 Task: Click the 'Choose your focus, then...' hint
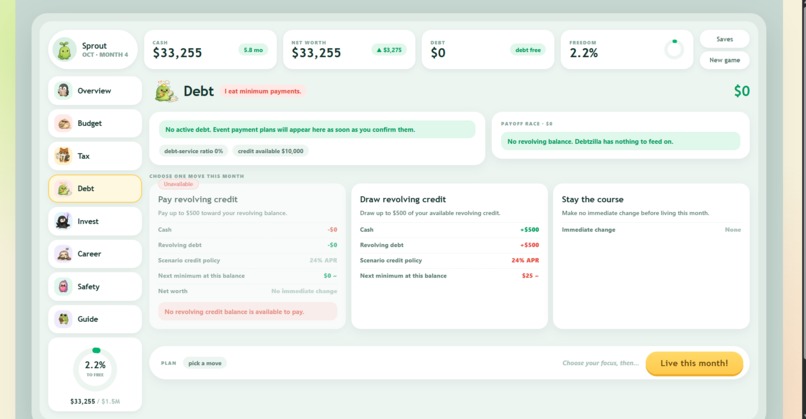600,363
